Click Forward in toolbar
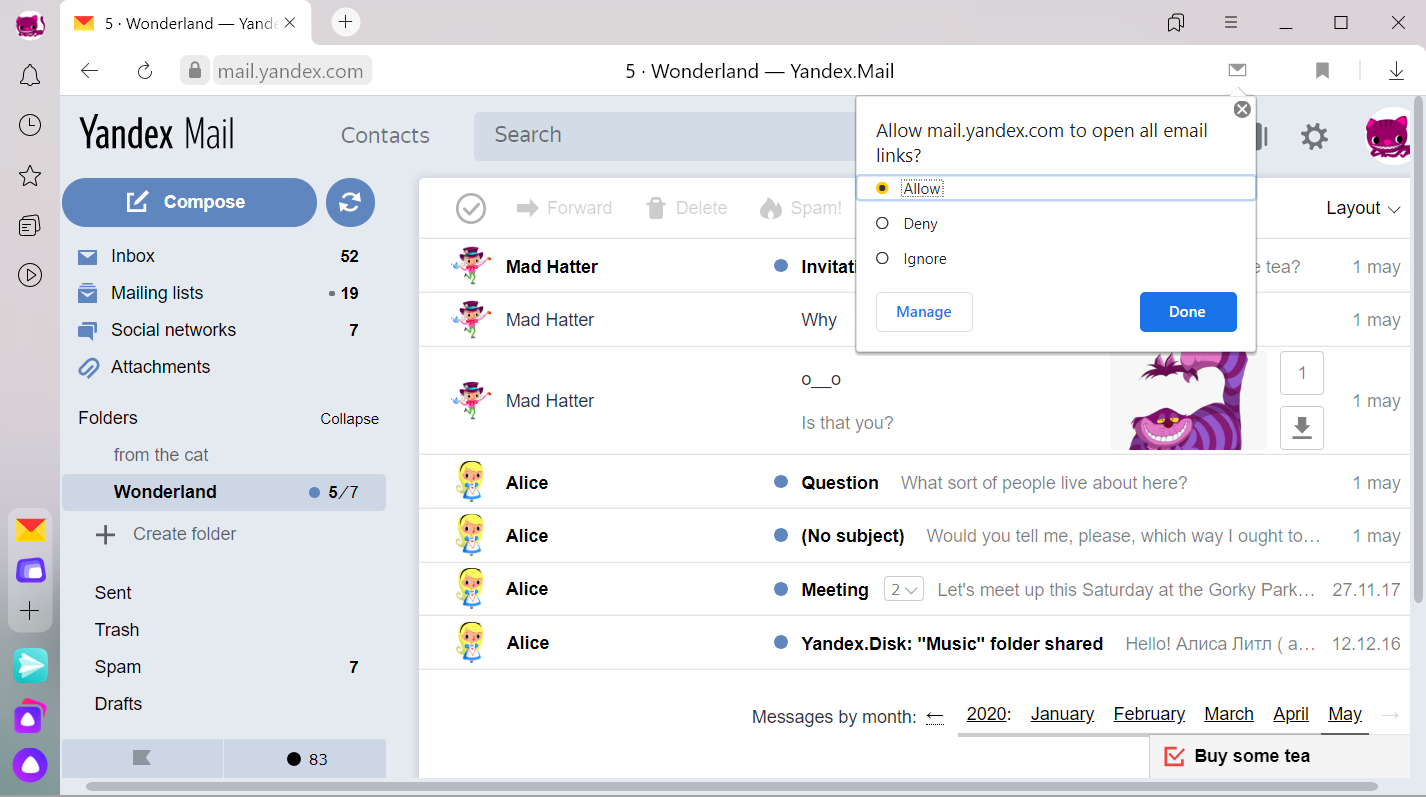This screenshot has width=1426, height=797. tap(565, 208)
